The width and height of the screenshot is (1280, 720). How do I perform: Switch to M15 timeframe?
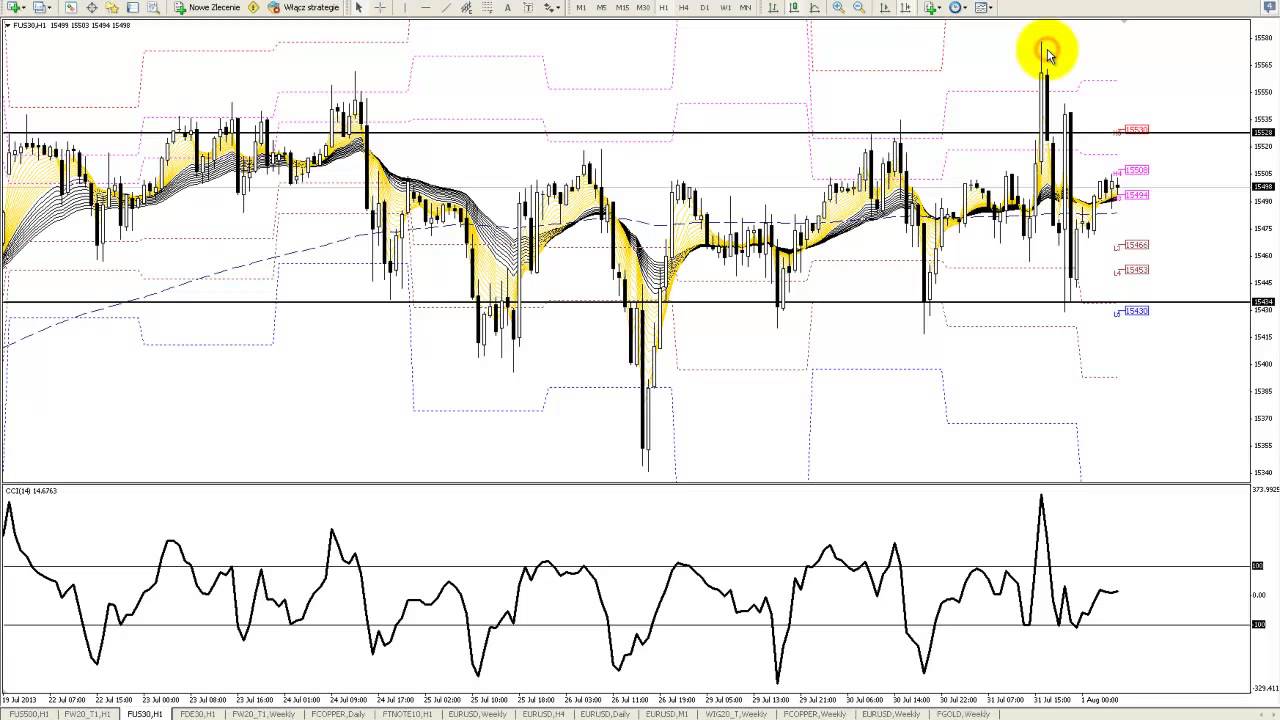click(622, 7)
